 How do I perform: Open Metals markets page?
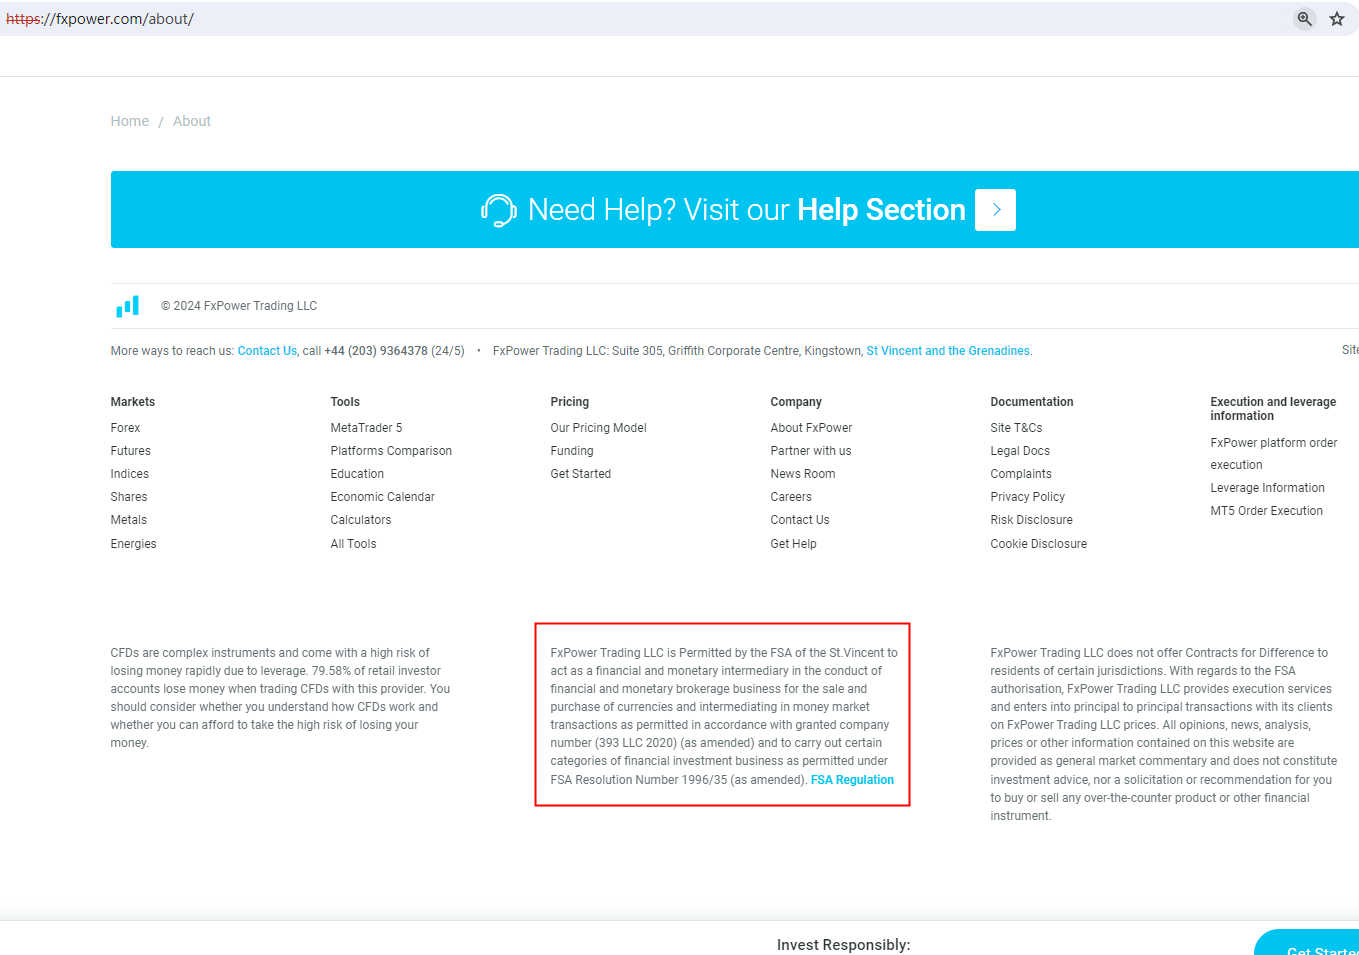129,520
